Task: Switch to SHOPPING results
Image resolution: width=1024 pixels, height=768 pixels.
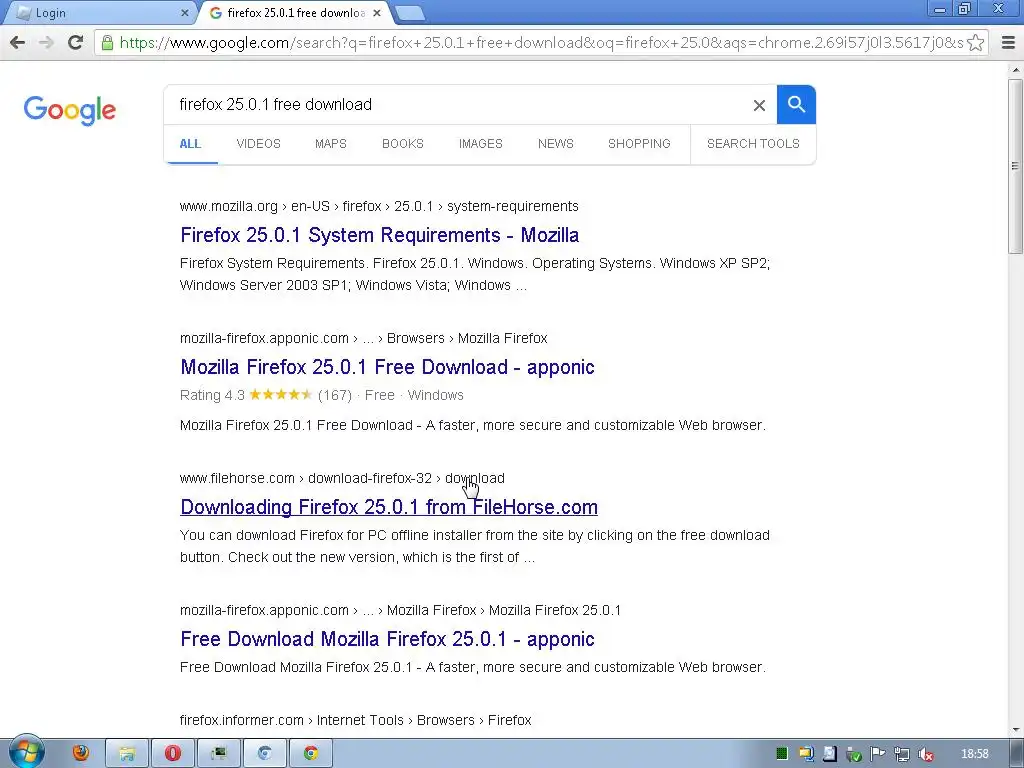Action: (639, 144)
